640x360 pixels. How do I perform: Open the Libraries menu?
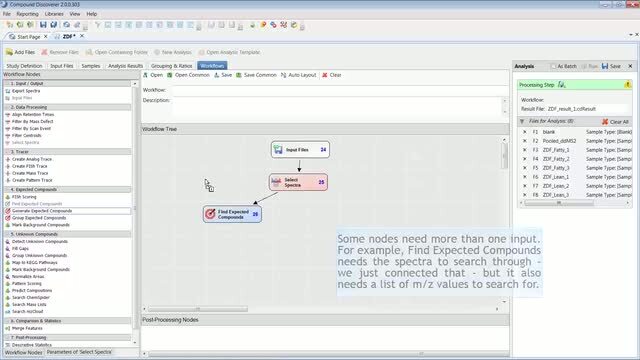click(54, 14)
